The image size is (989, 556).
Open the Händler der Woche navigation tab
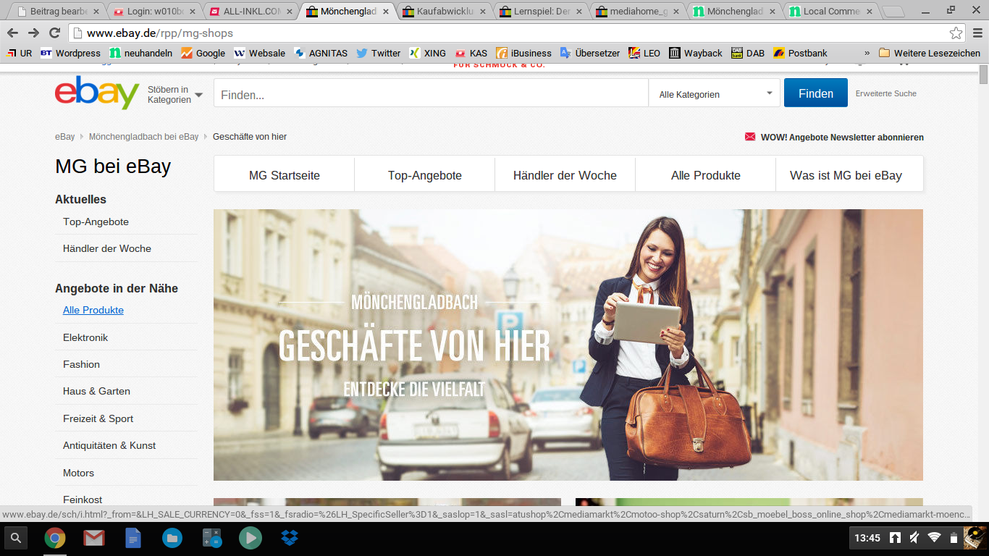(565, 175)
